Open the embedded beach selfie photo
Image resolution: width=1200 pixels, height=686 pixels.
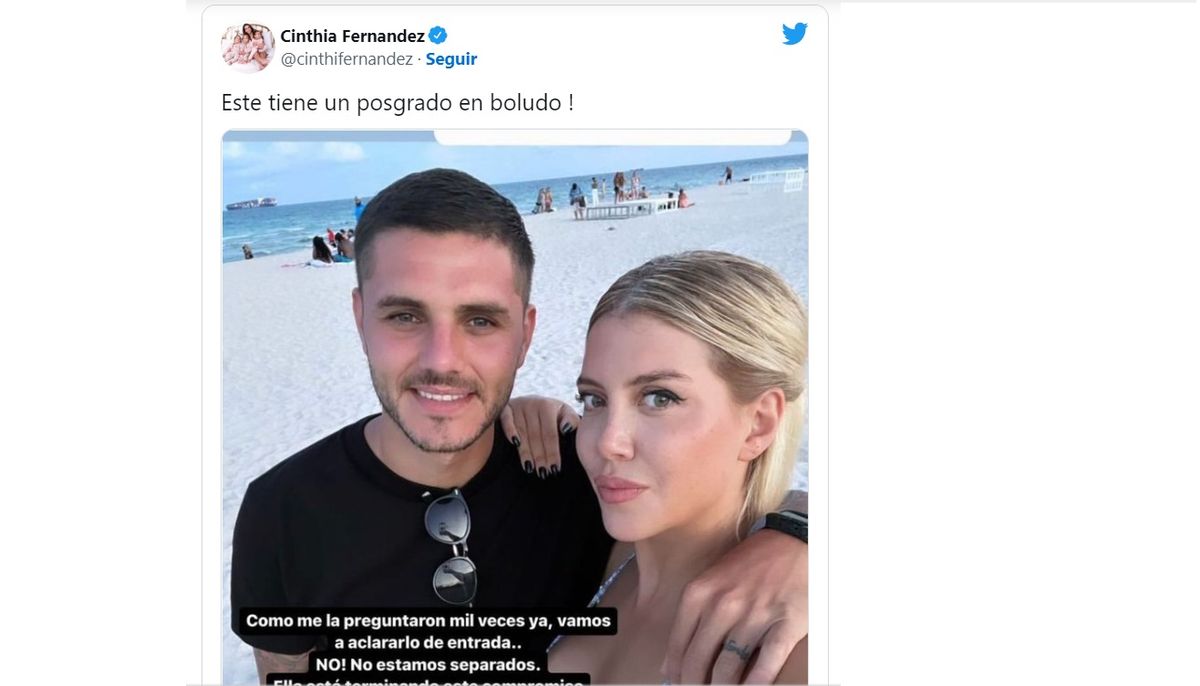tap(515, 407)
